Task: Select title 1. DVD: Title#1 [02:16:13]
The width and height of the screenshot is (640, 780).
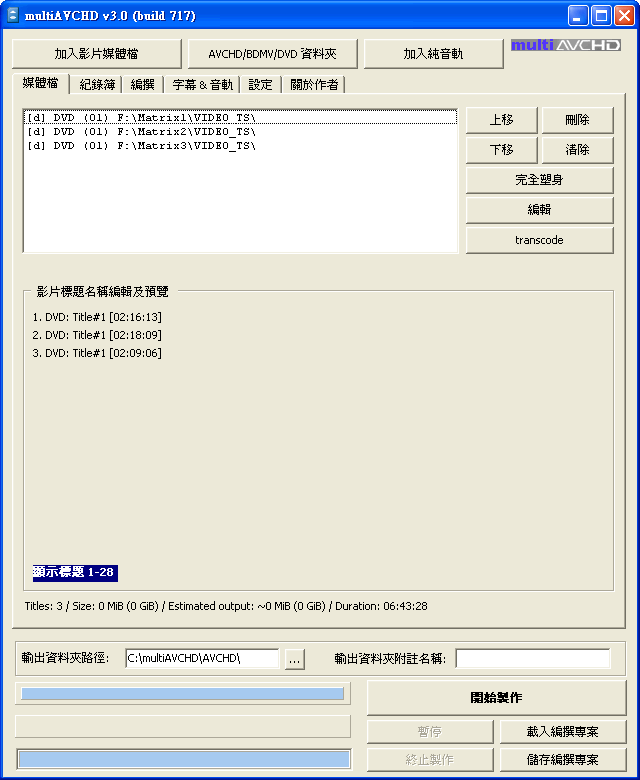Action: pos(97,317)
